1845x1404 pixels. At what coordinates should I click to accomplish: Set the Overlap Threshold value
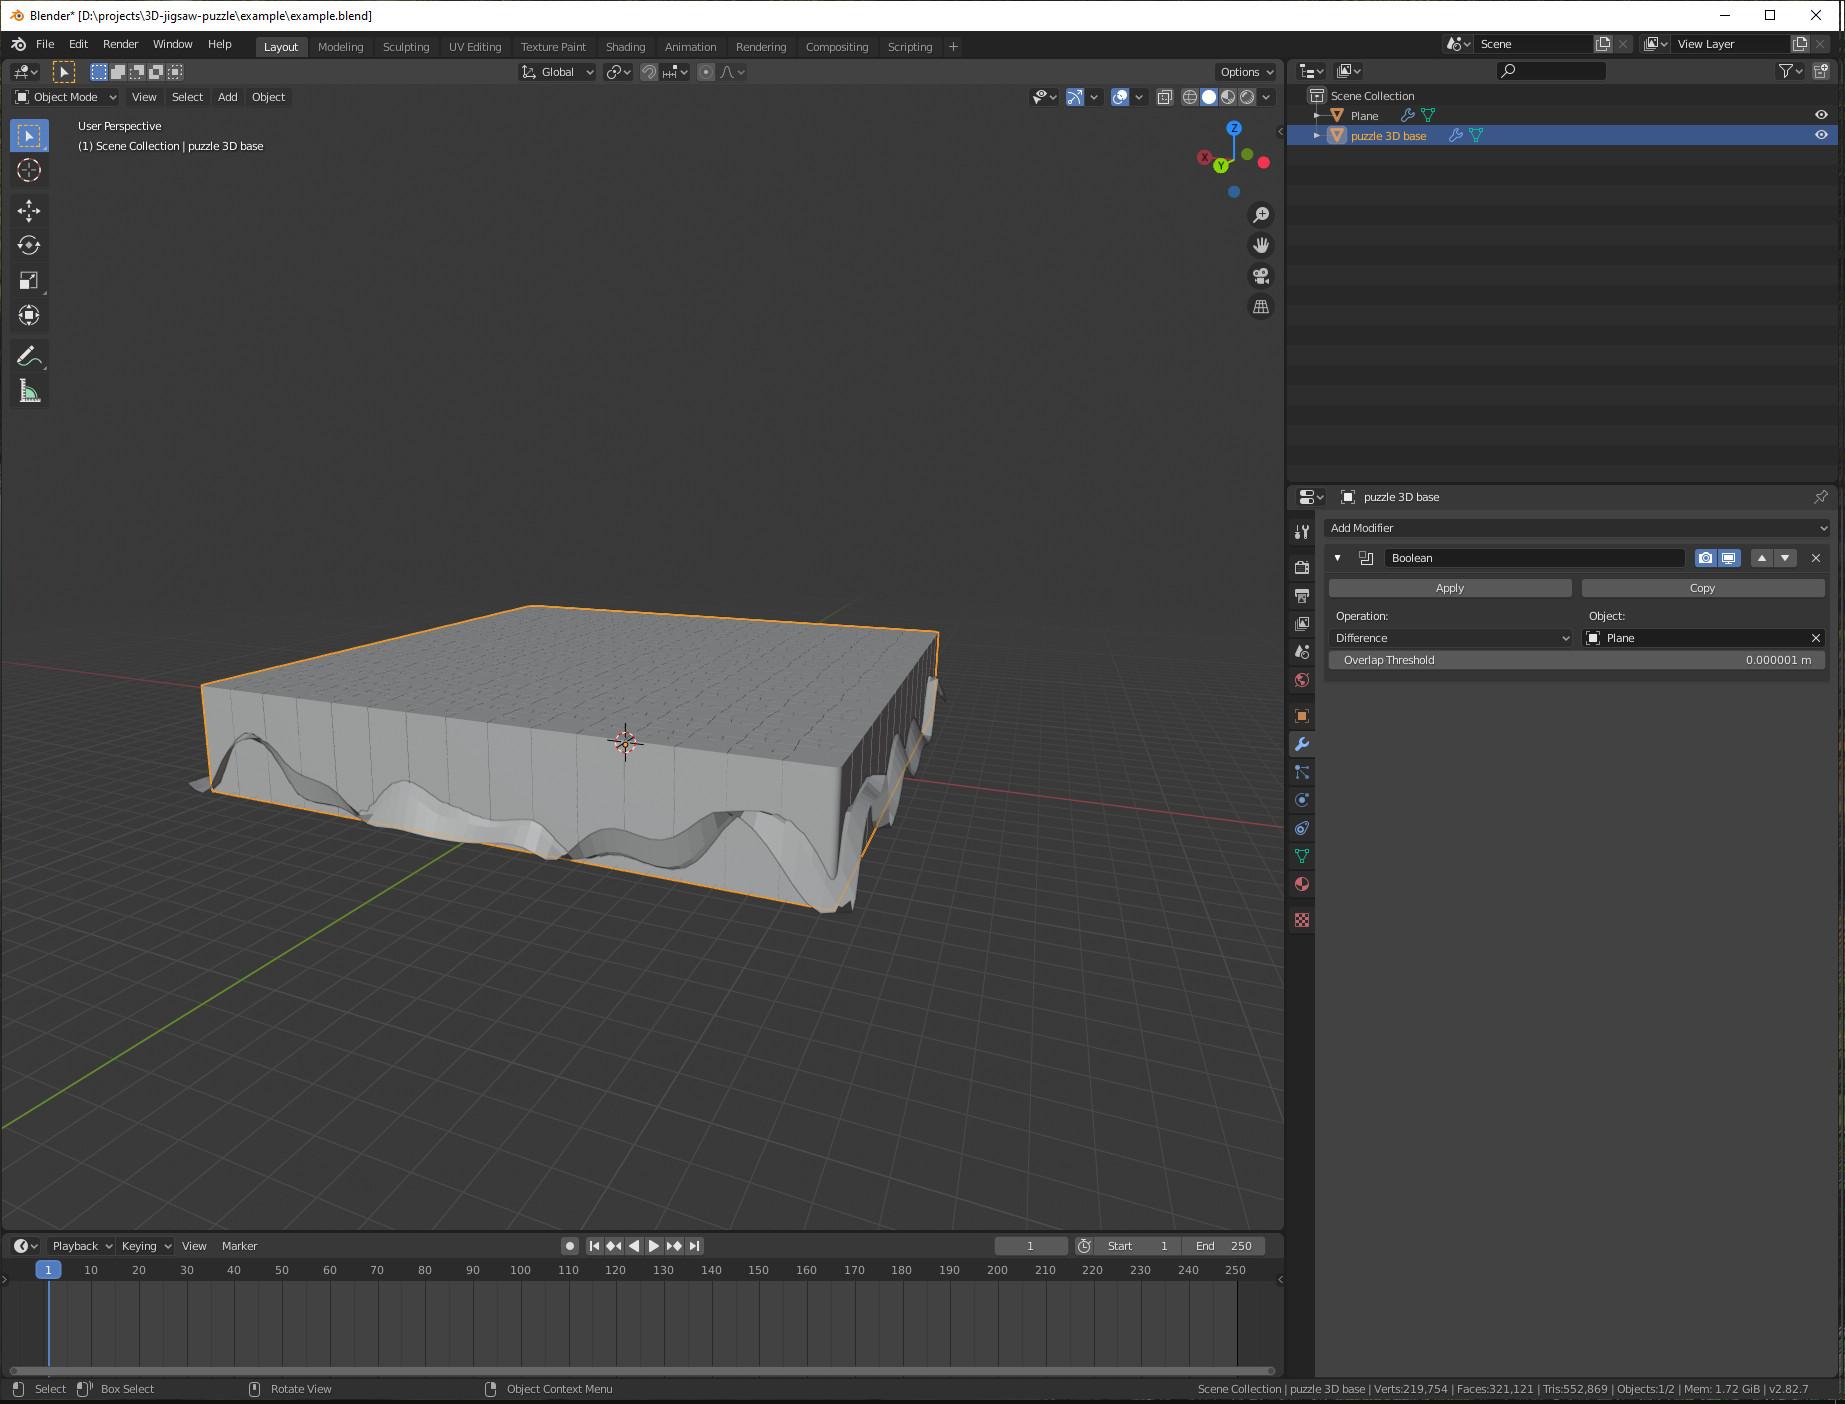(x=1577, y=660)
